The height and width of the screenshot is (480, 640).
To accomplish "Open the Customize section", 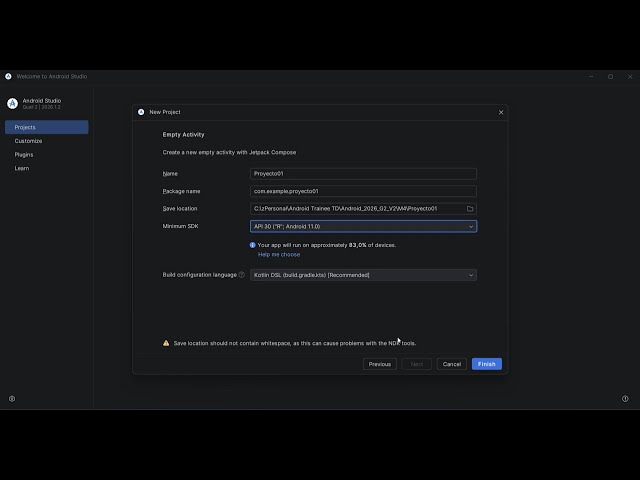I will (x=28, y=141).
